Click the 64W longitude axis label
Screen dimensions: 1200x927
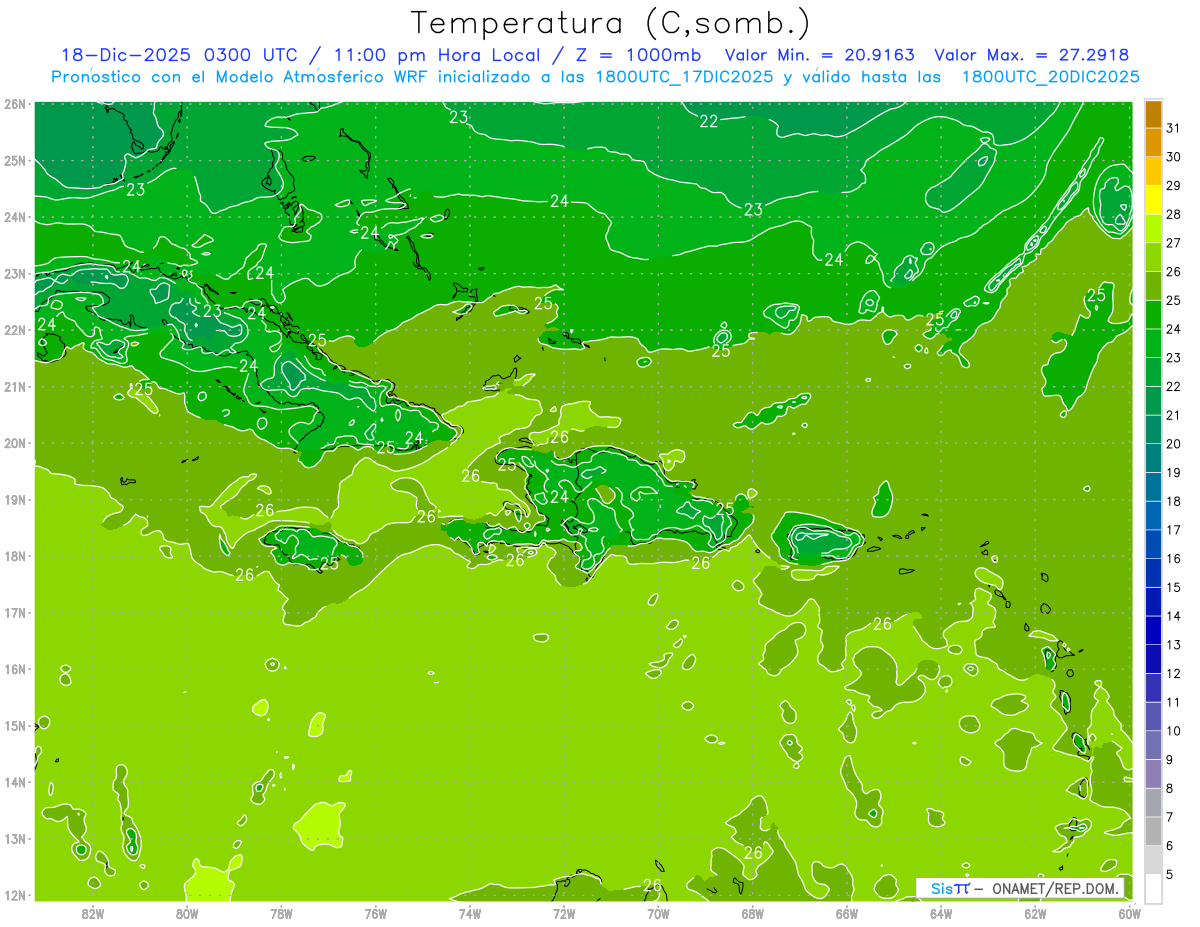pos(940,913)
